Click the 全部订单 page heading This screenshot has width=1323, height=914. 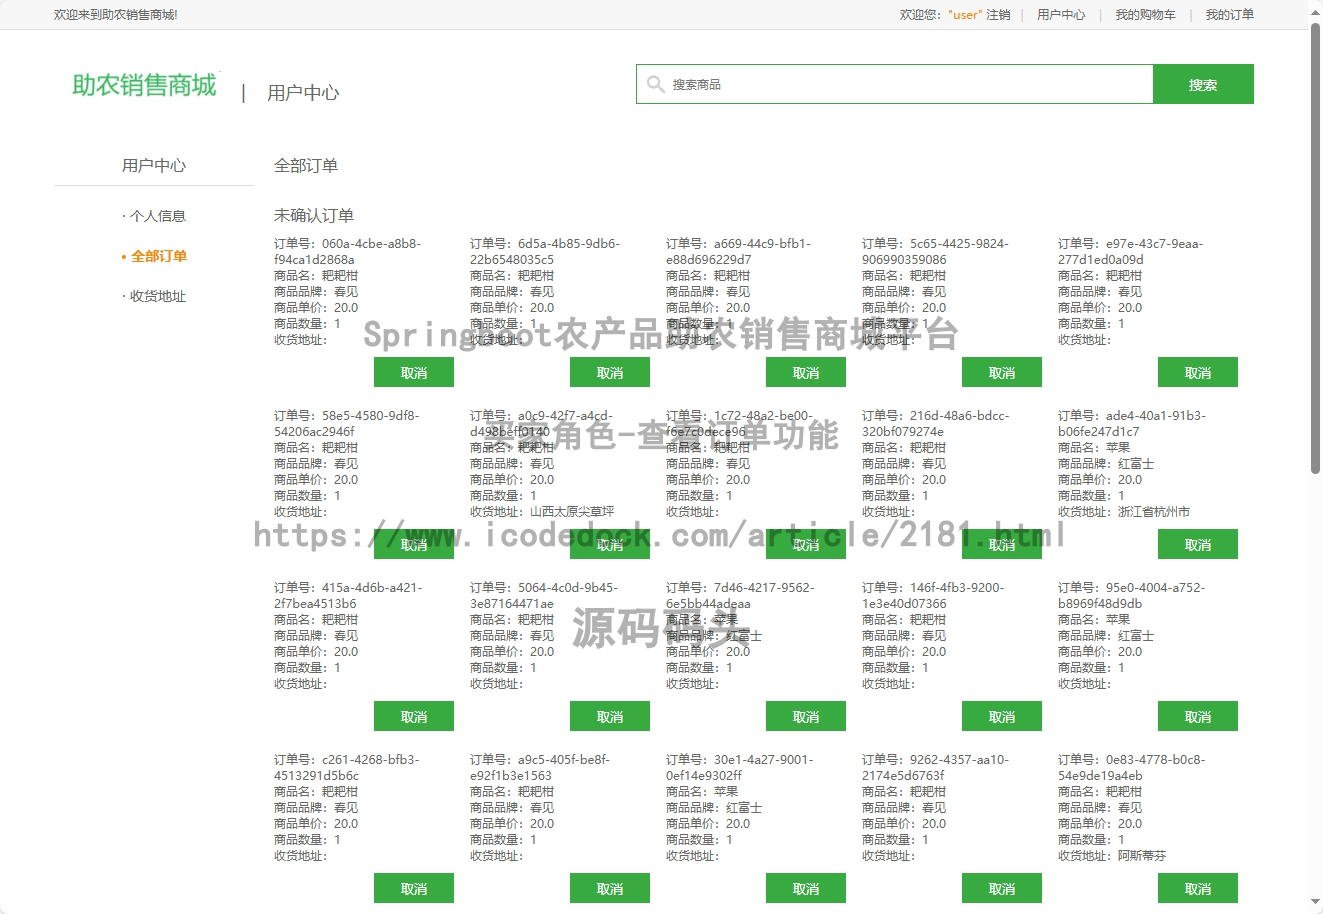coord(306,166)
